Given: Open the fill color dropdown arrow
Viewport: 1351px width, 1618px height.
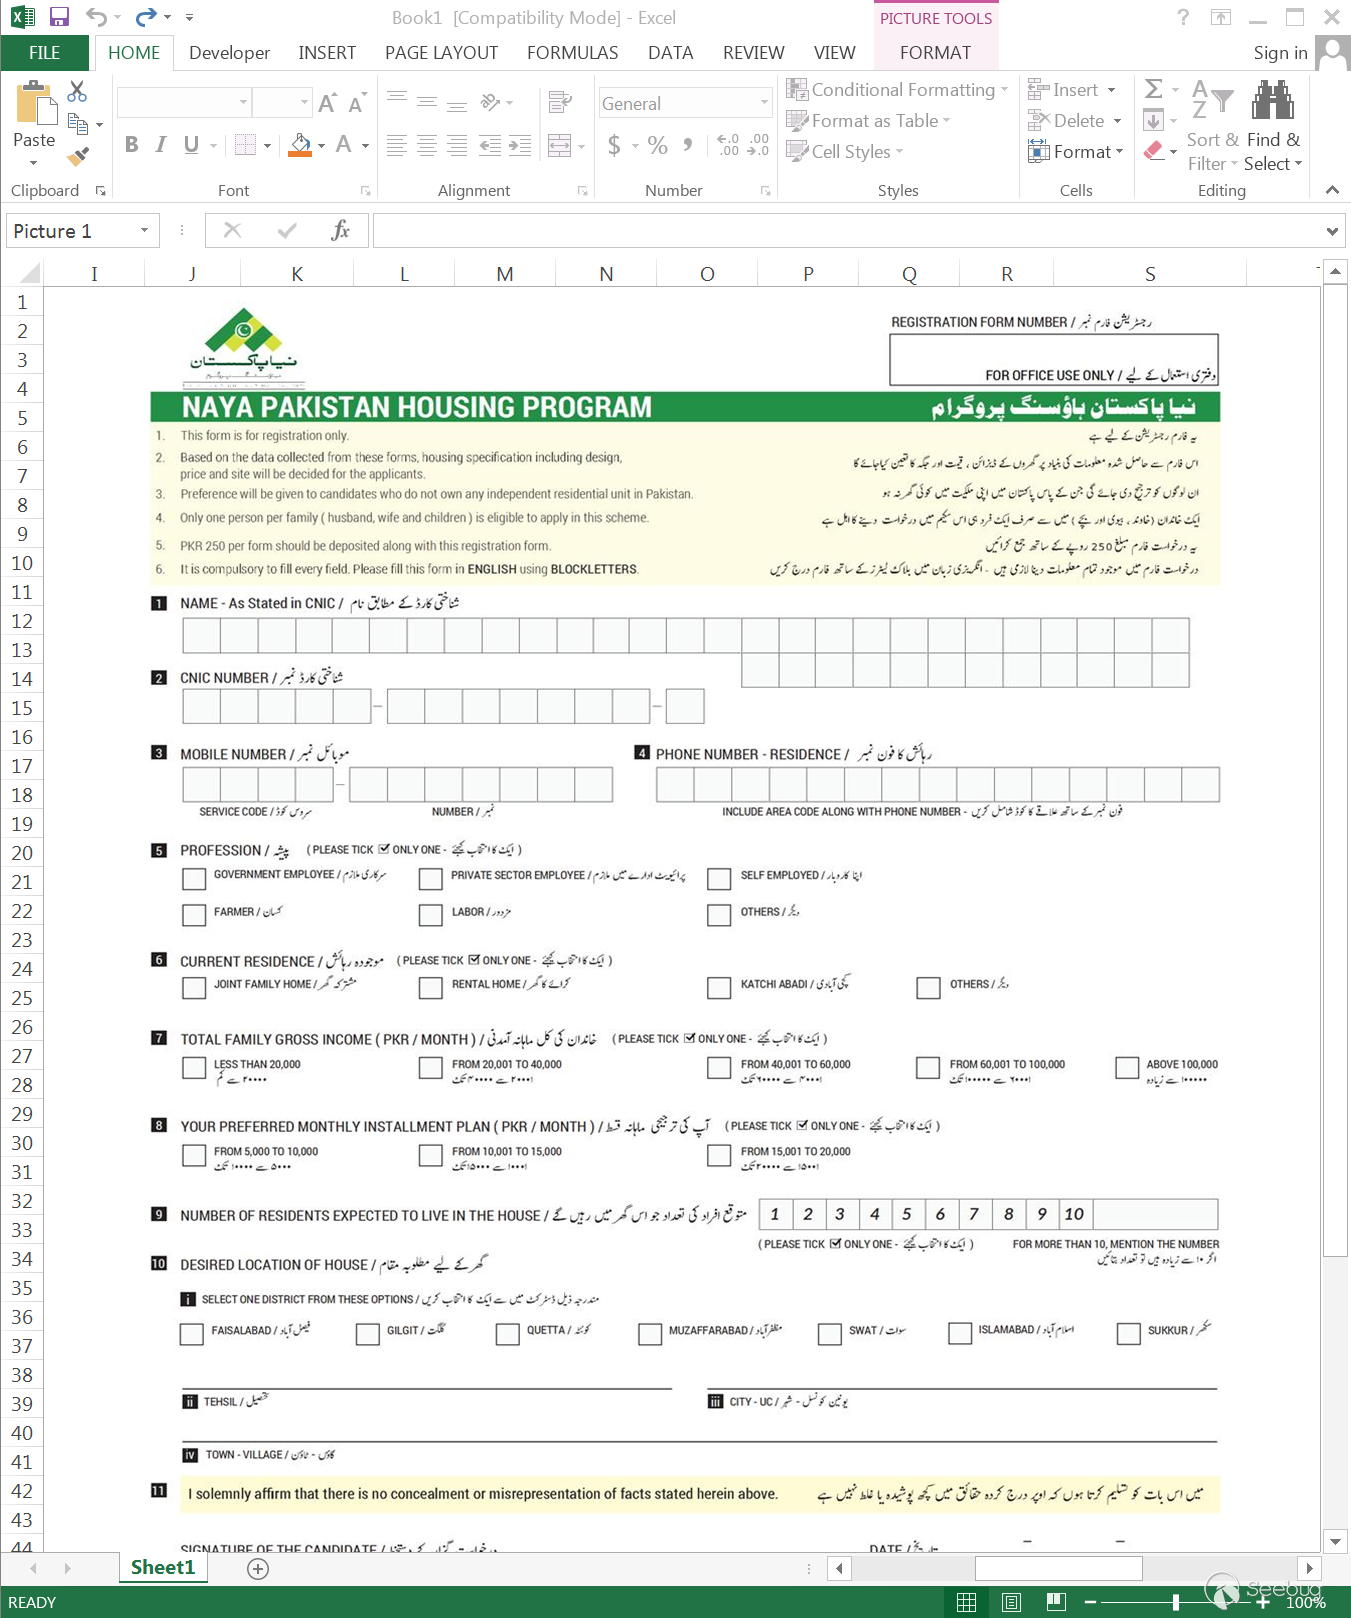Looking at the screenshot, I should [321, 146].
